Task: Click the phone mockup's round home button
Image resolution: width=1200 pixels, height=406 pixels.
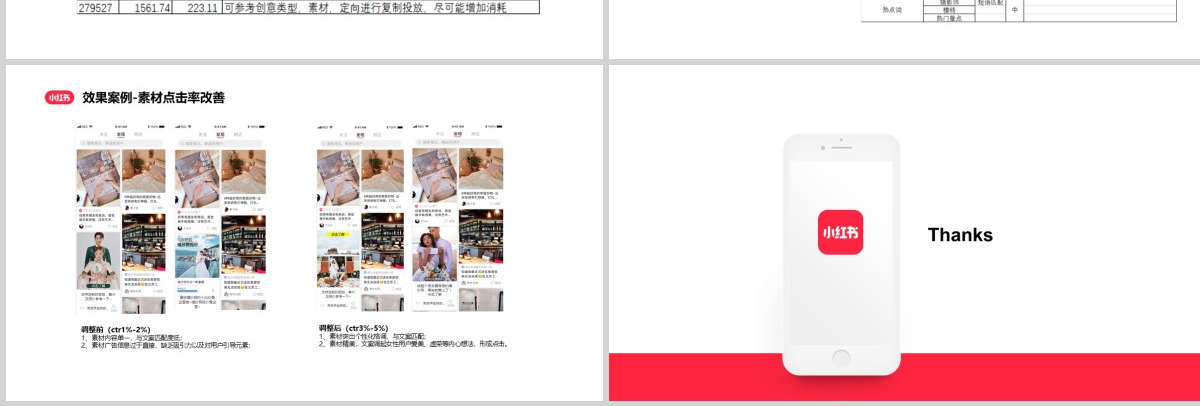Action: (x=841, y=357)
